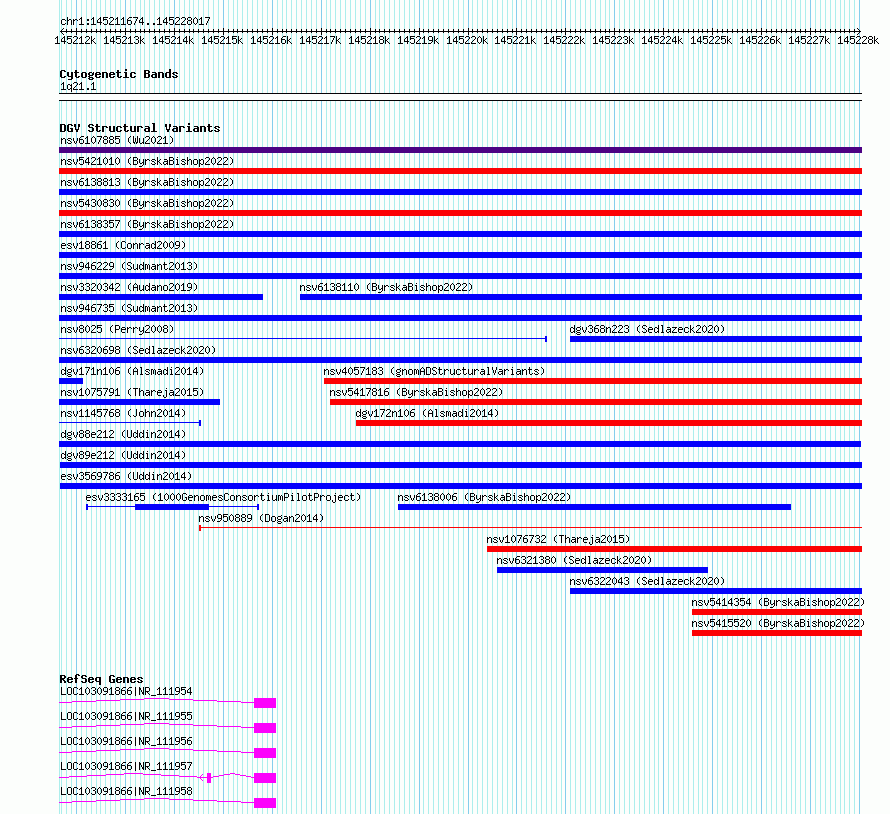The width and height of the screenshot is (890, 814).
Task: Select dgv89e212 (Uddin2014) label
Action: pos(123,455)
